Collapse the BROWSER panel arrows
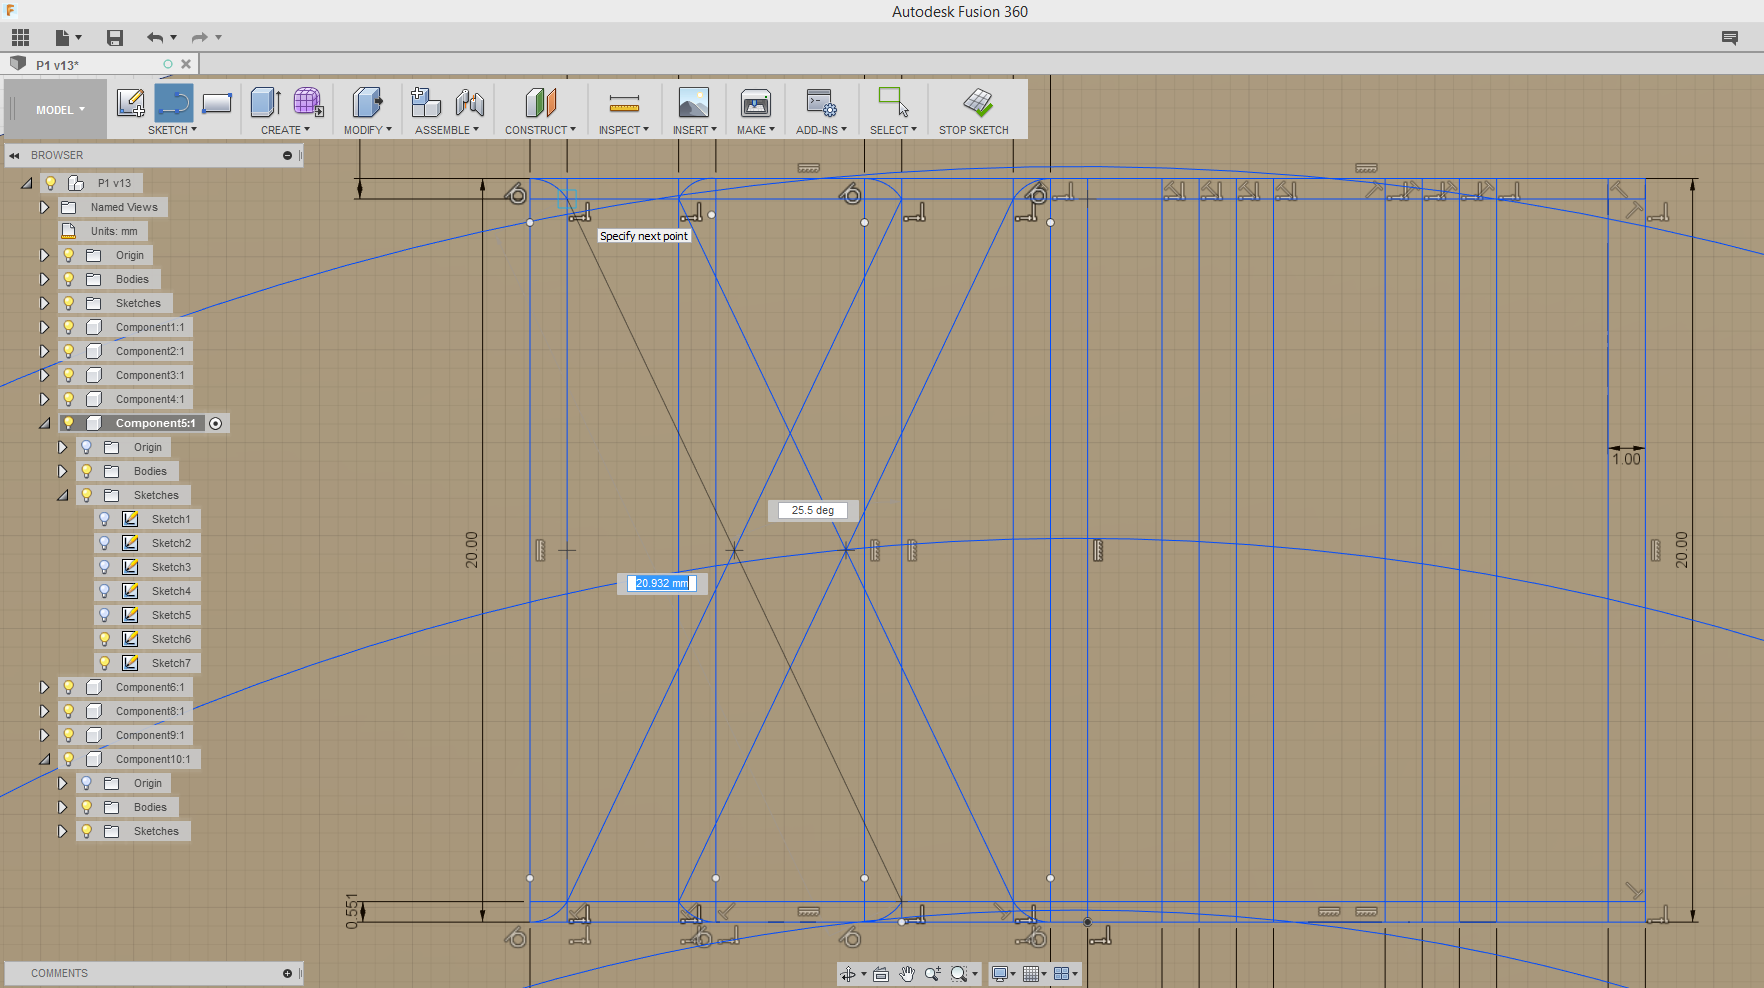Screen dimensions: 1764x988 [15, 155]
